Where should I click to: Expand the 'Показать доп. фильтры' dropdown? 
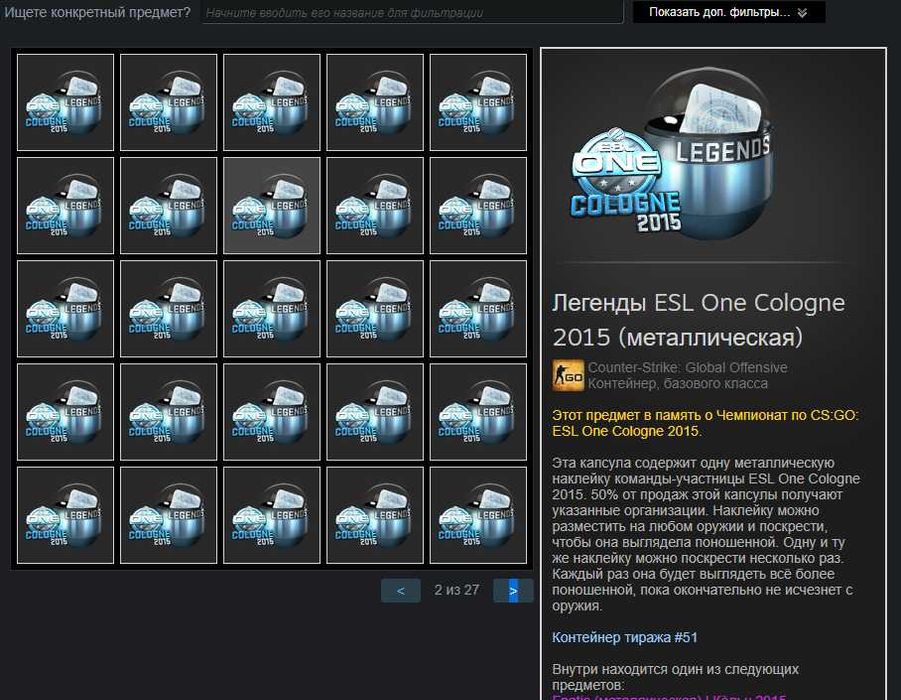click(729, 12)
